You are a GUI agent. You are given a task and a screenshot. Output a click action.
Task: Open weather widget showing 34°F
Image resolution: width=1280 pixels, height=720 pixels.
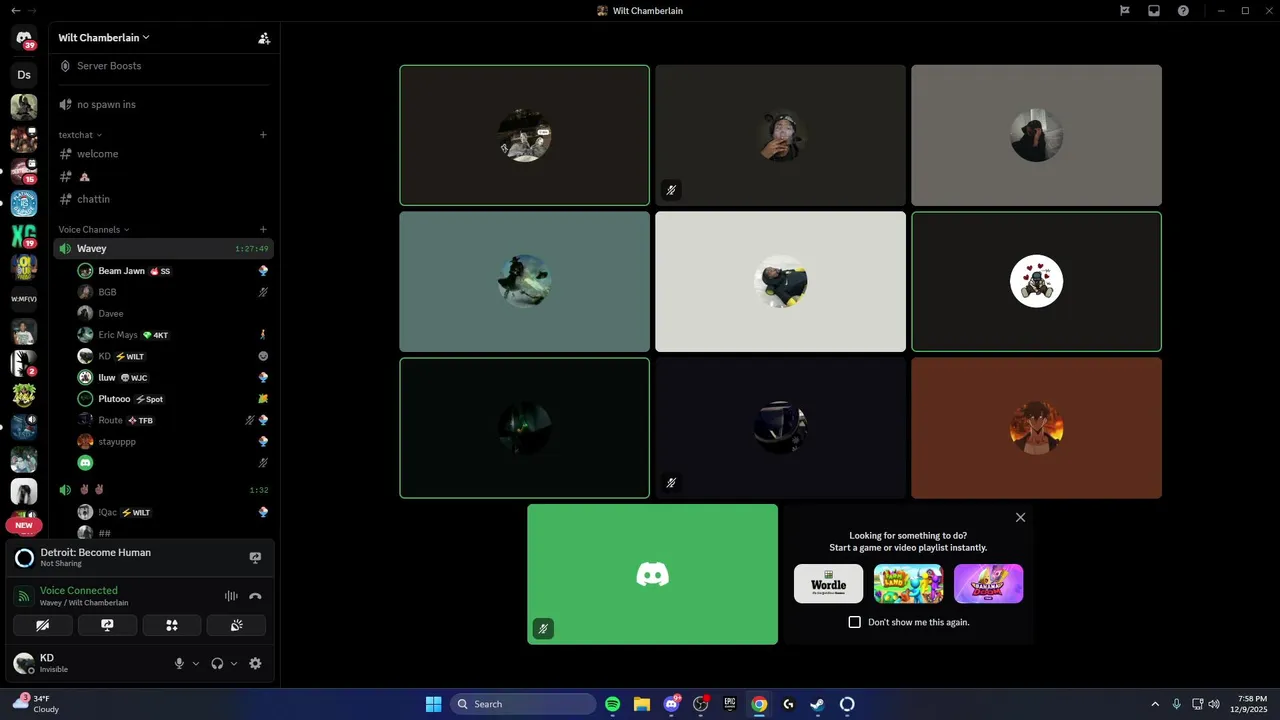pos(37,704)
